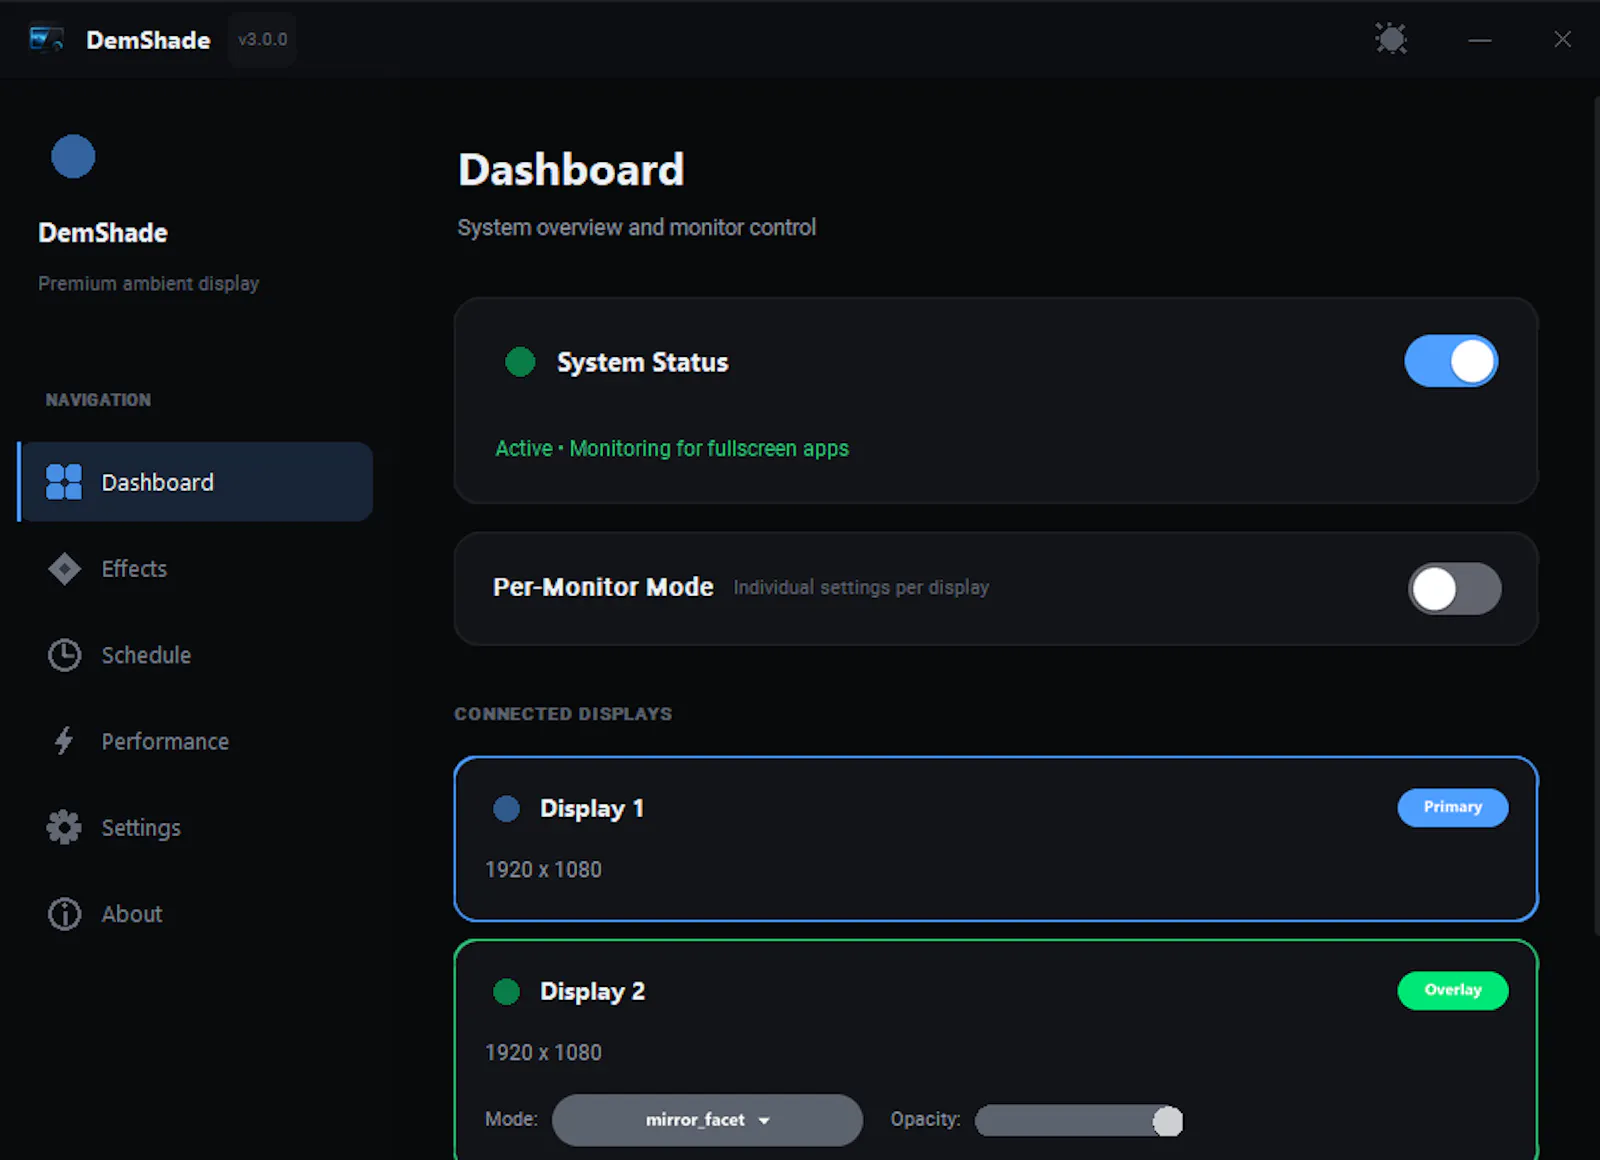Click the About info circle icon
Viewport: 1600px width, 1160px height.
64,914
